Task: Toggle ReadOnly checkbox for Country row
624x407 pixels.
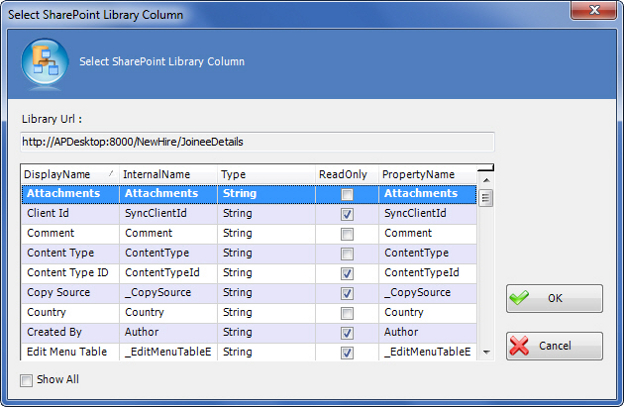Action: click(347, 312)
